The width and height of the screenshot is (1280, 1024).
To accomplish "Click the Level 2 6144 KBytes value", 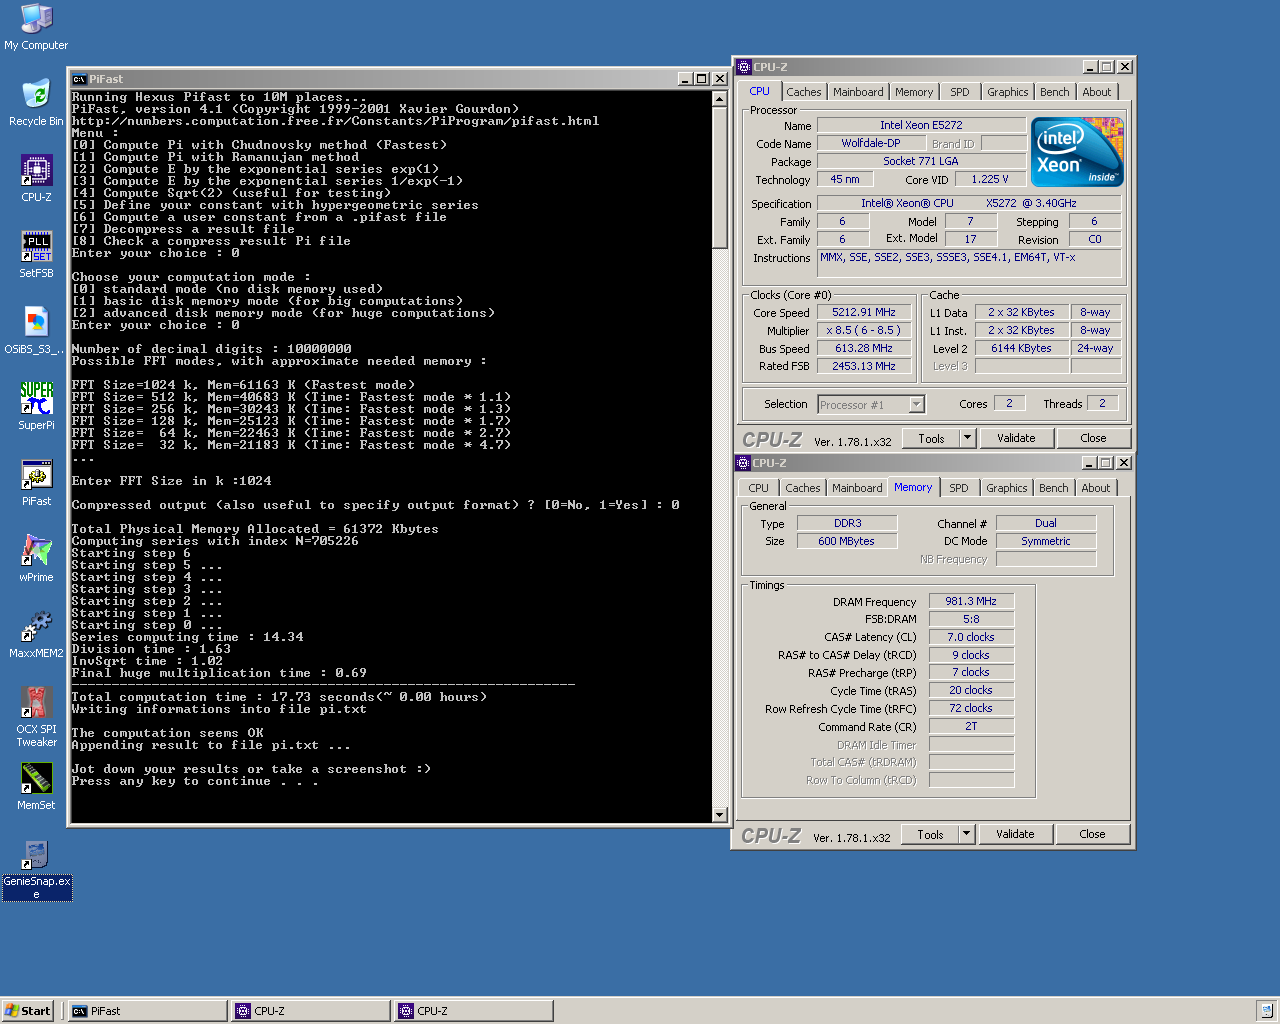I will click(1021, 348).
